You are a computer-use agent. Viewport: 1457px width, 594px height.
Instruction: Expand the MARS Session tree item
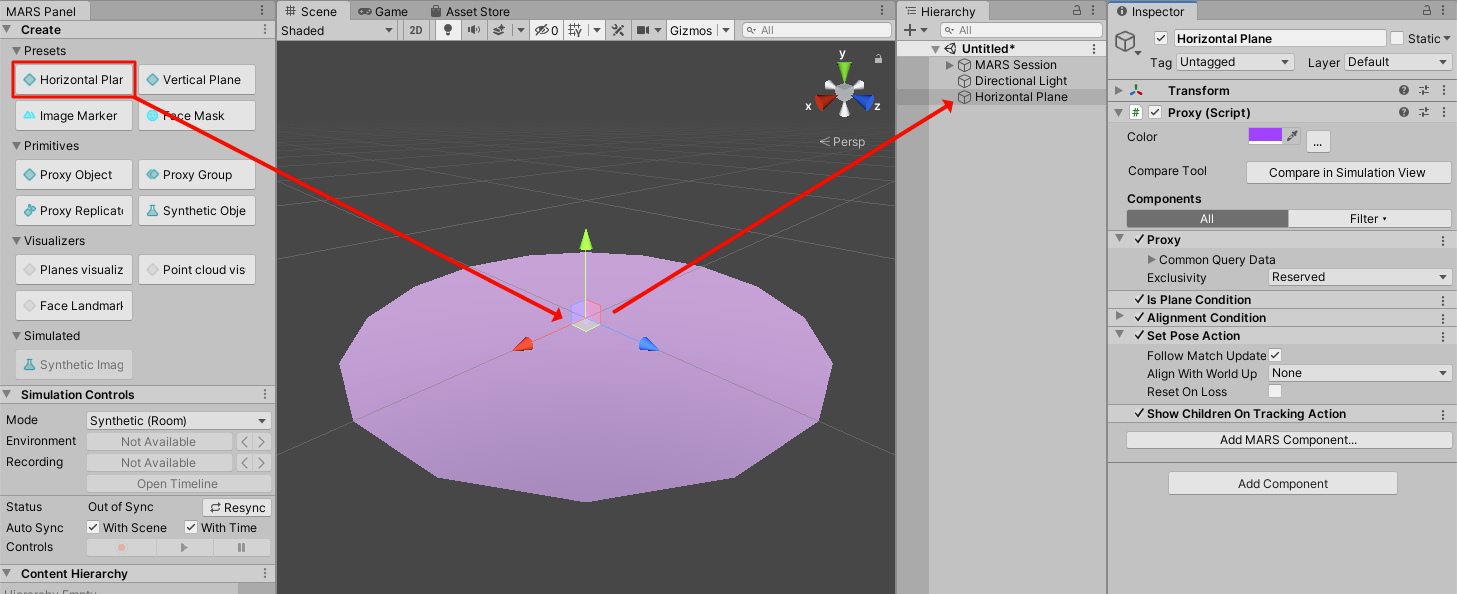coord(950,65)
